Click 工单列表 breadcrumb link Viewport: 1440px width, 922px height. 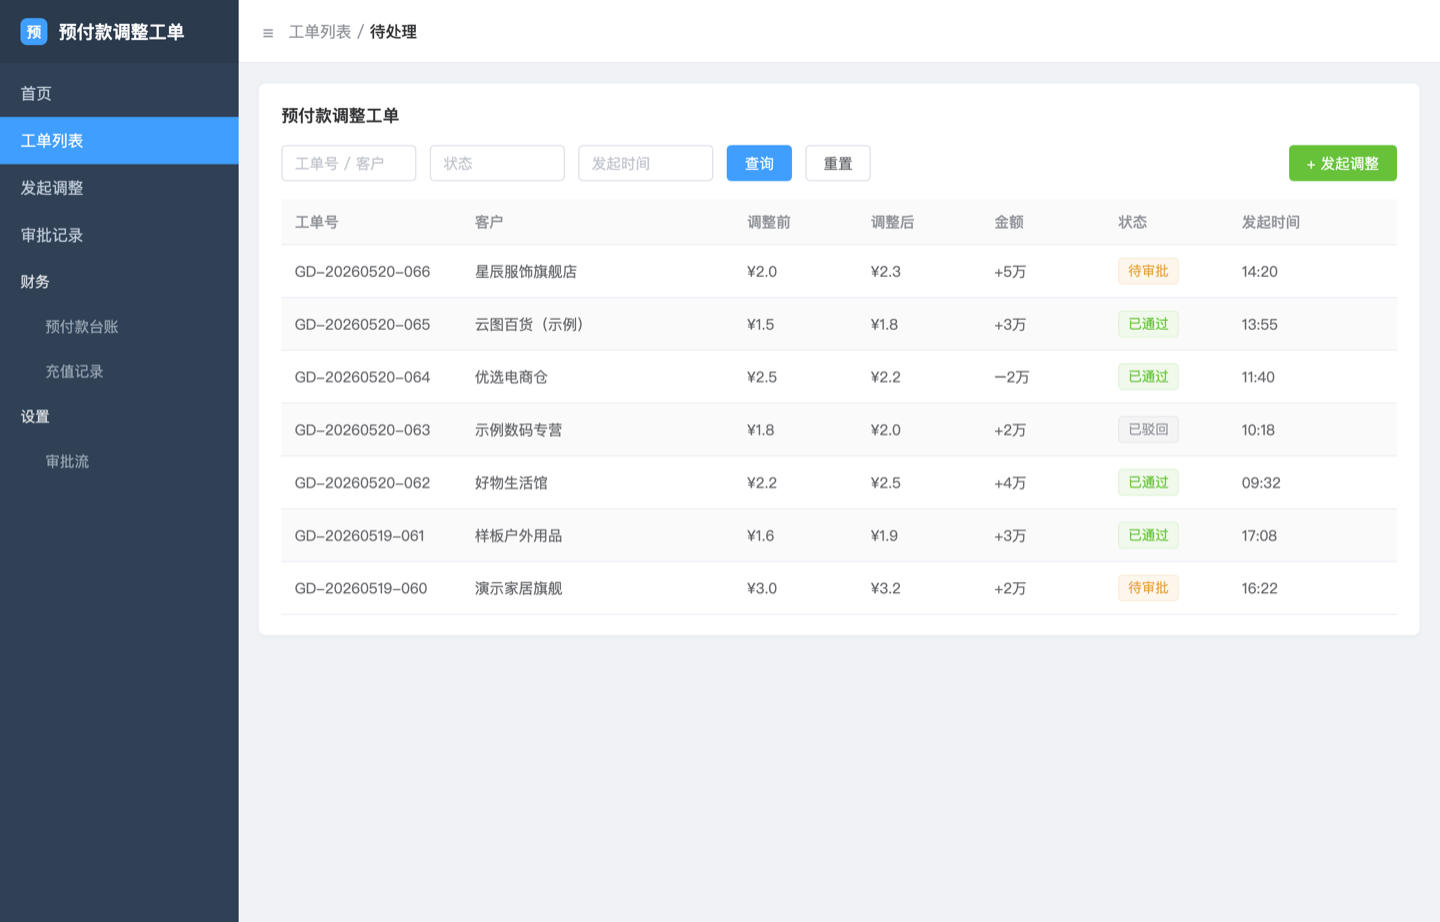[x=320, y=32]
